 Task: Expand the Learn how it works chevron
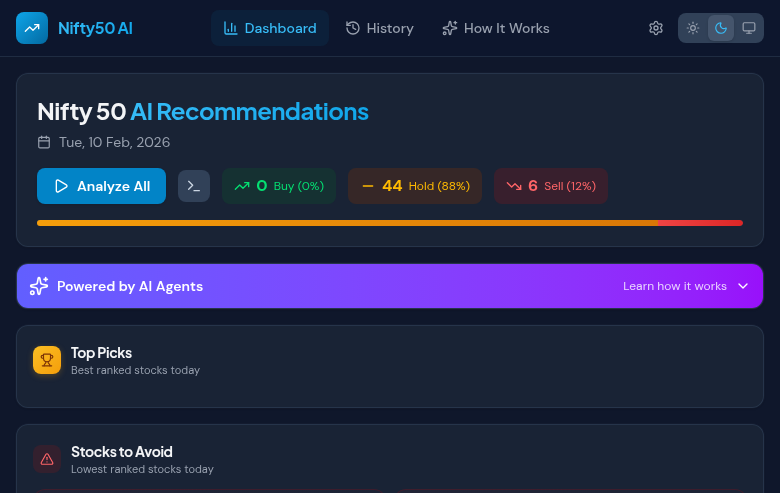click(x=743, y=286)
